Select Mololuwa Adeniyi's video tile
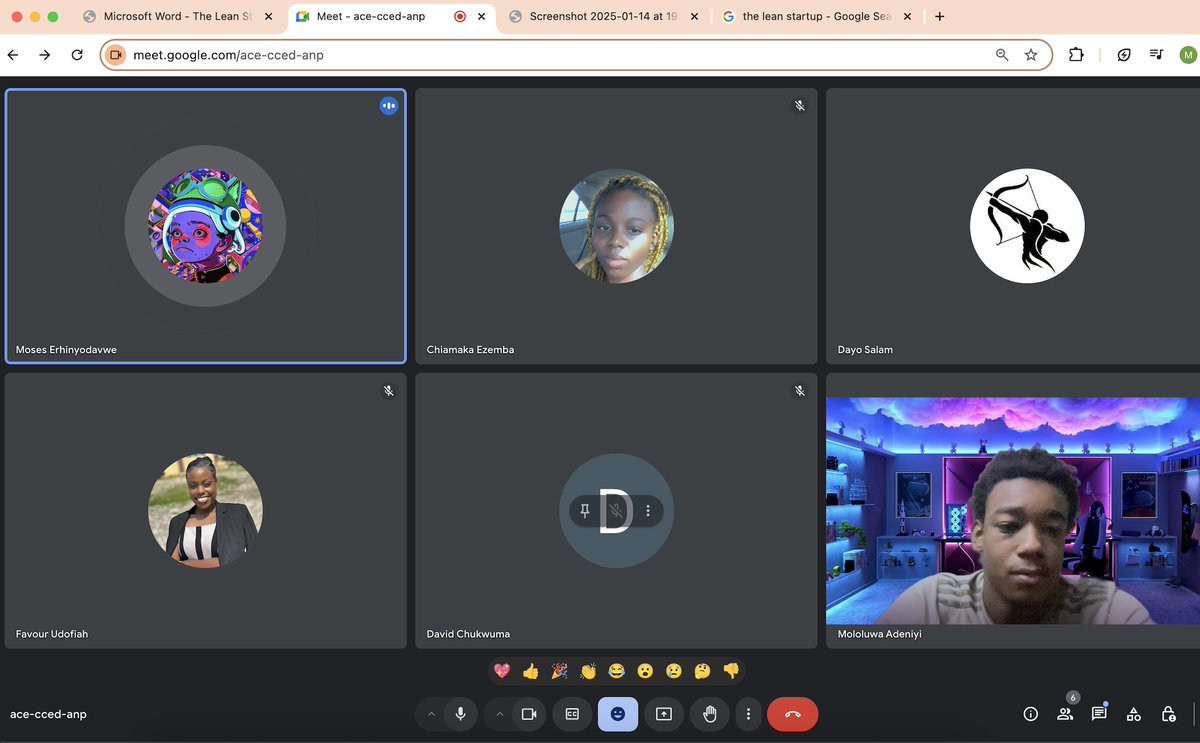The height and width of the screenshot is (743, 1200). (x=1013, y=511)
